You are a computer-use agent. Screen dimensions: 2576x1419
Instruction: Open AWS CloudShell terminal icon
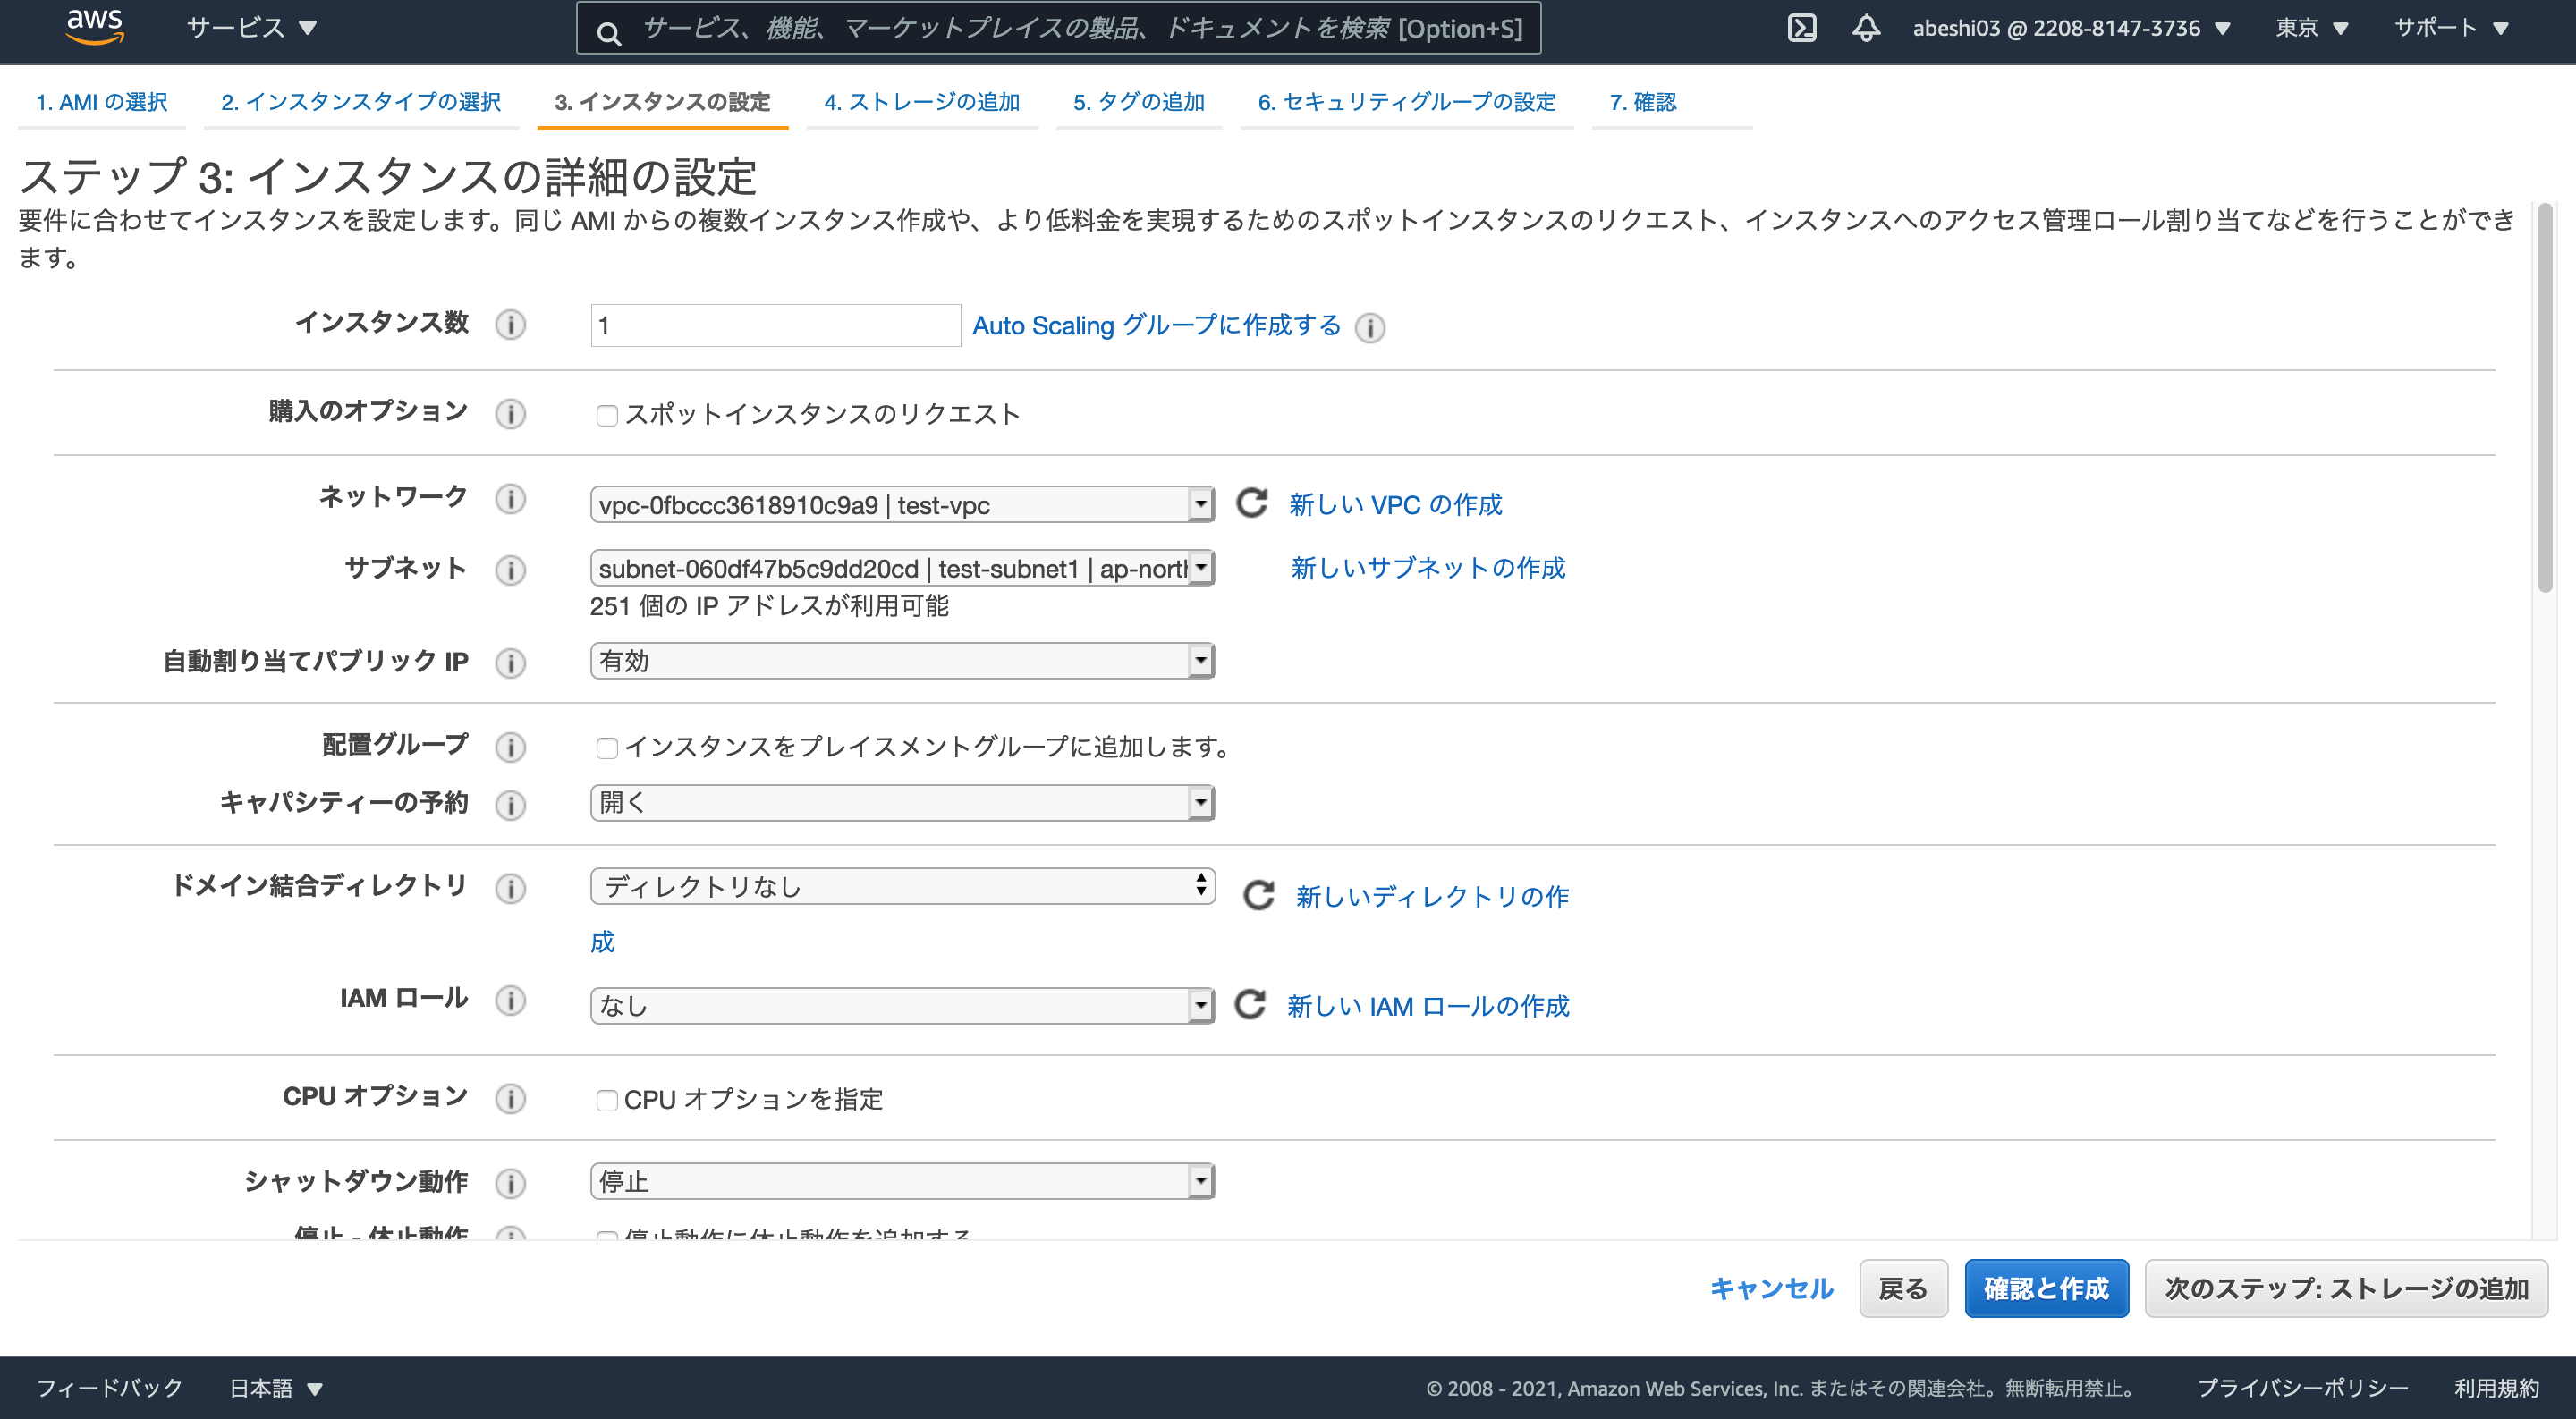point(1803,28)
